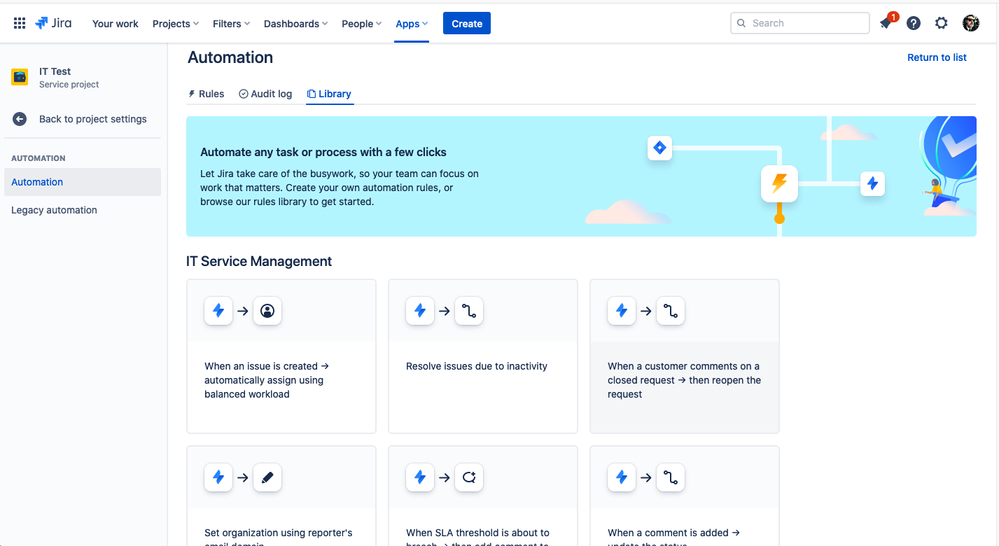Open the user profile avatar

[x=970, y=23]
